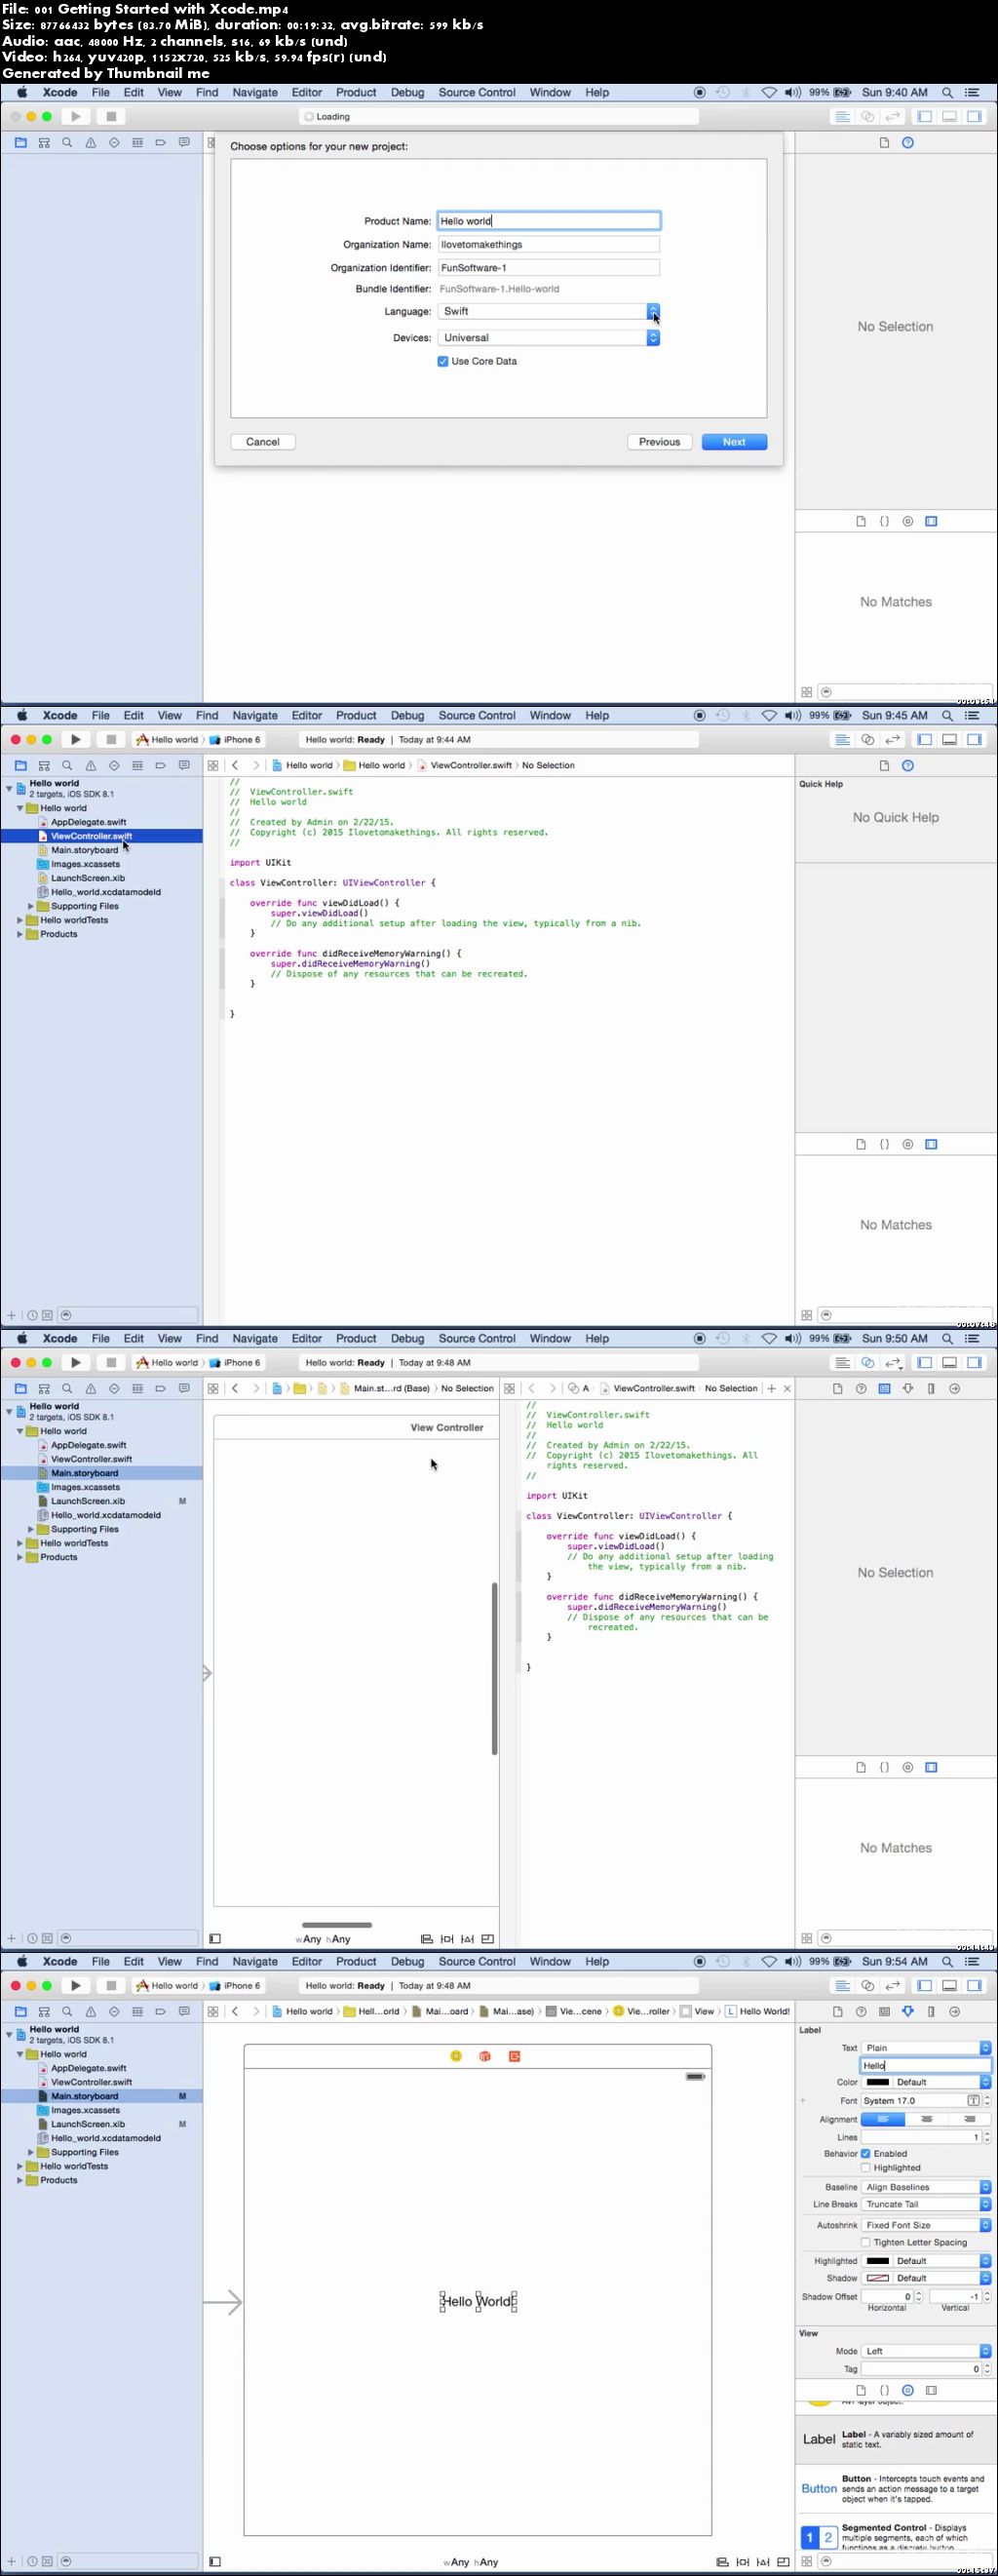Check Highlighted behavior checkbox in Label inspector
Image resolution: width=998 pixels, height=2576 pixels.
(x=866, y=2167)
